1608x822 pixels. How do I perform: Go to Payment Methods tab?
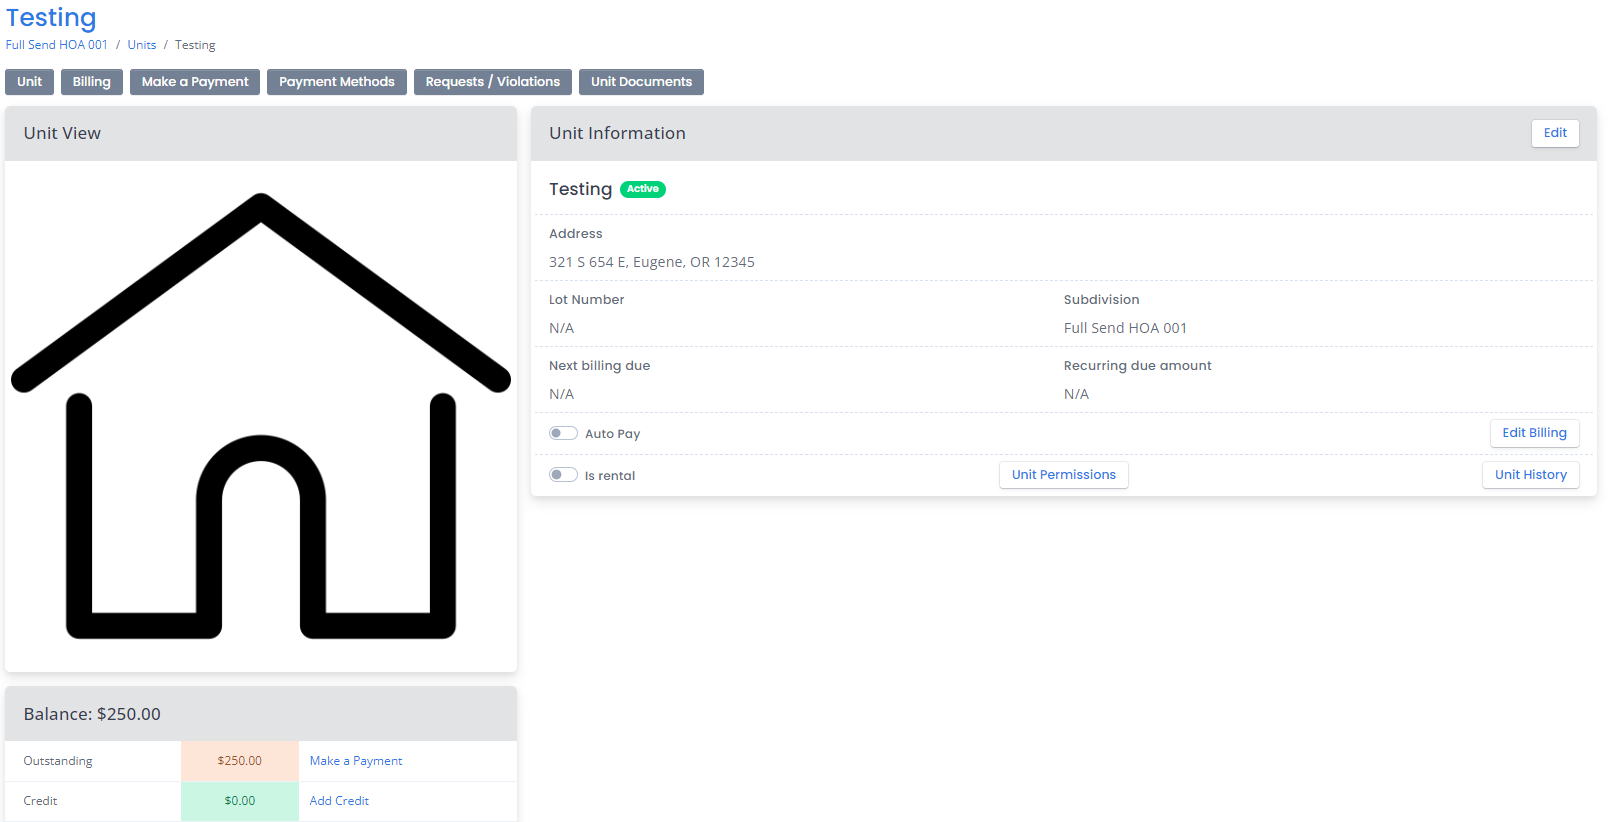pos(337,82)
